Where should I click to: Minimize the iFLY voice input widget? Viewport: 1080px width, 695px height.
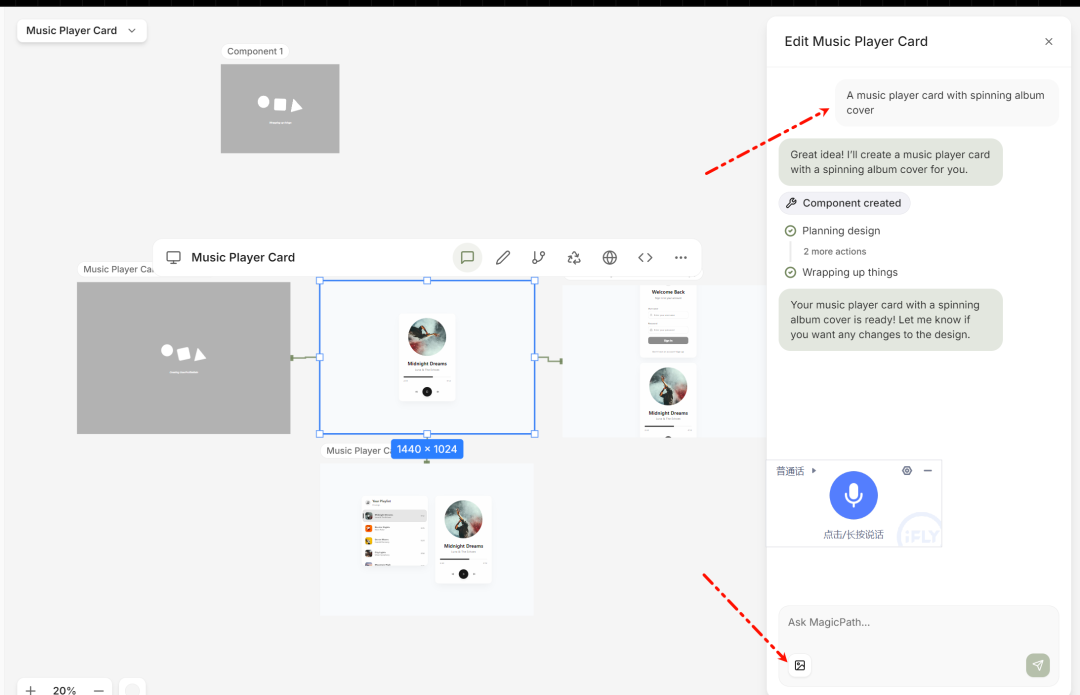point(928,470)
